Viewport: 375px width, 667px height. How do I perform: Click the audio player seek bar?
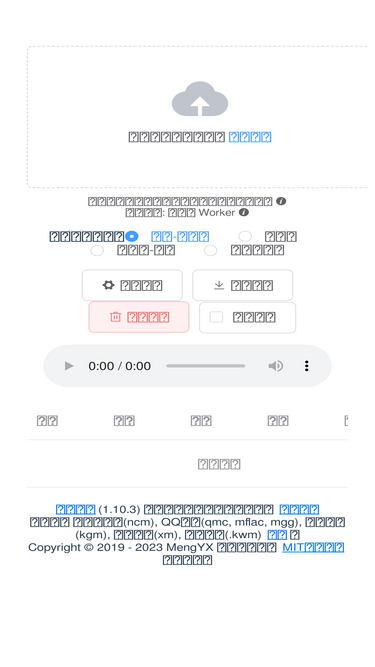206,366
